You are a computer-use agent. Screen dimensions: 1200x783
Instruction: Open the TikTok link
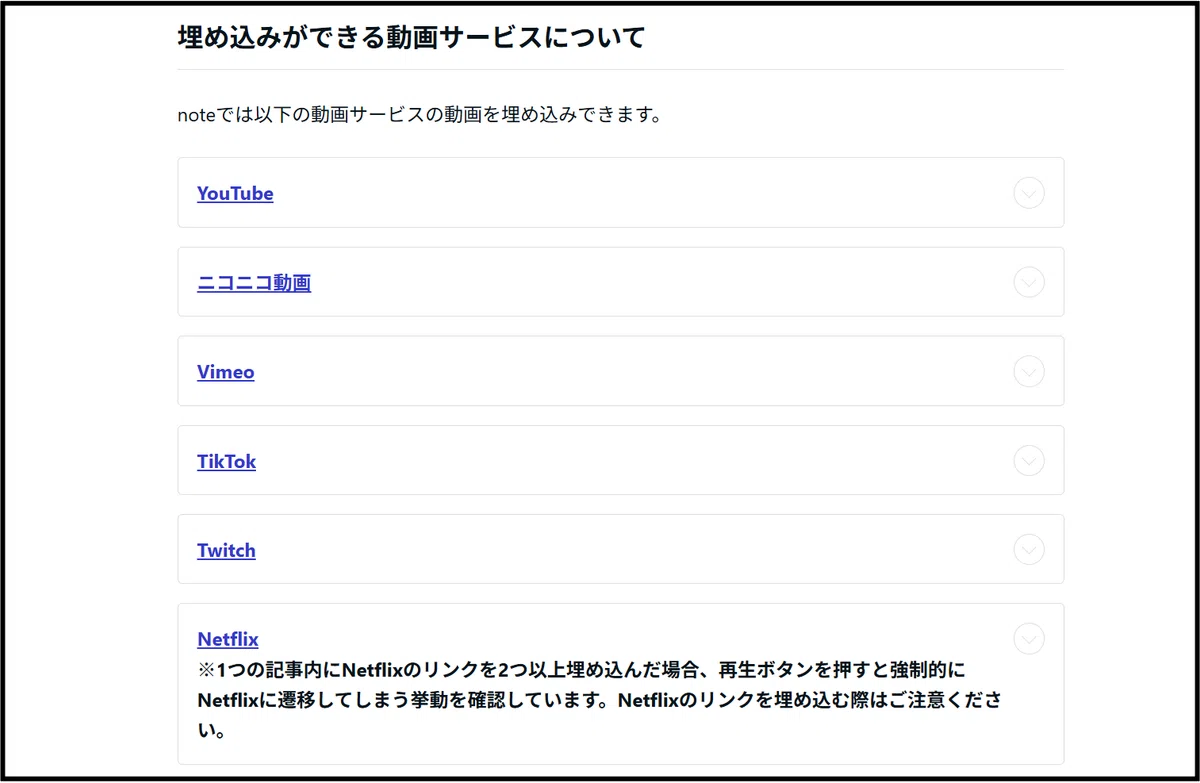point(227,461)
